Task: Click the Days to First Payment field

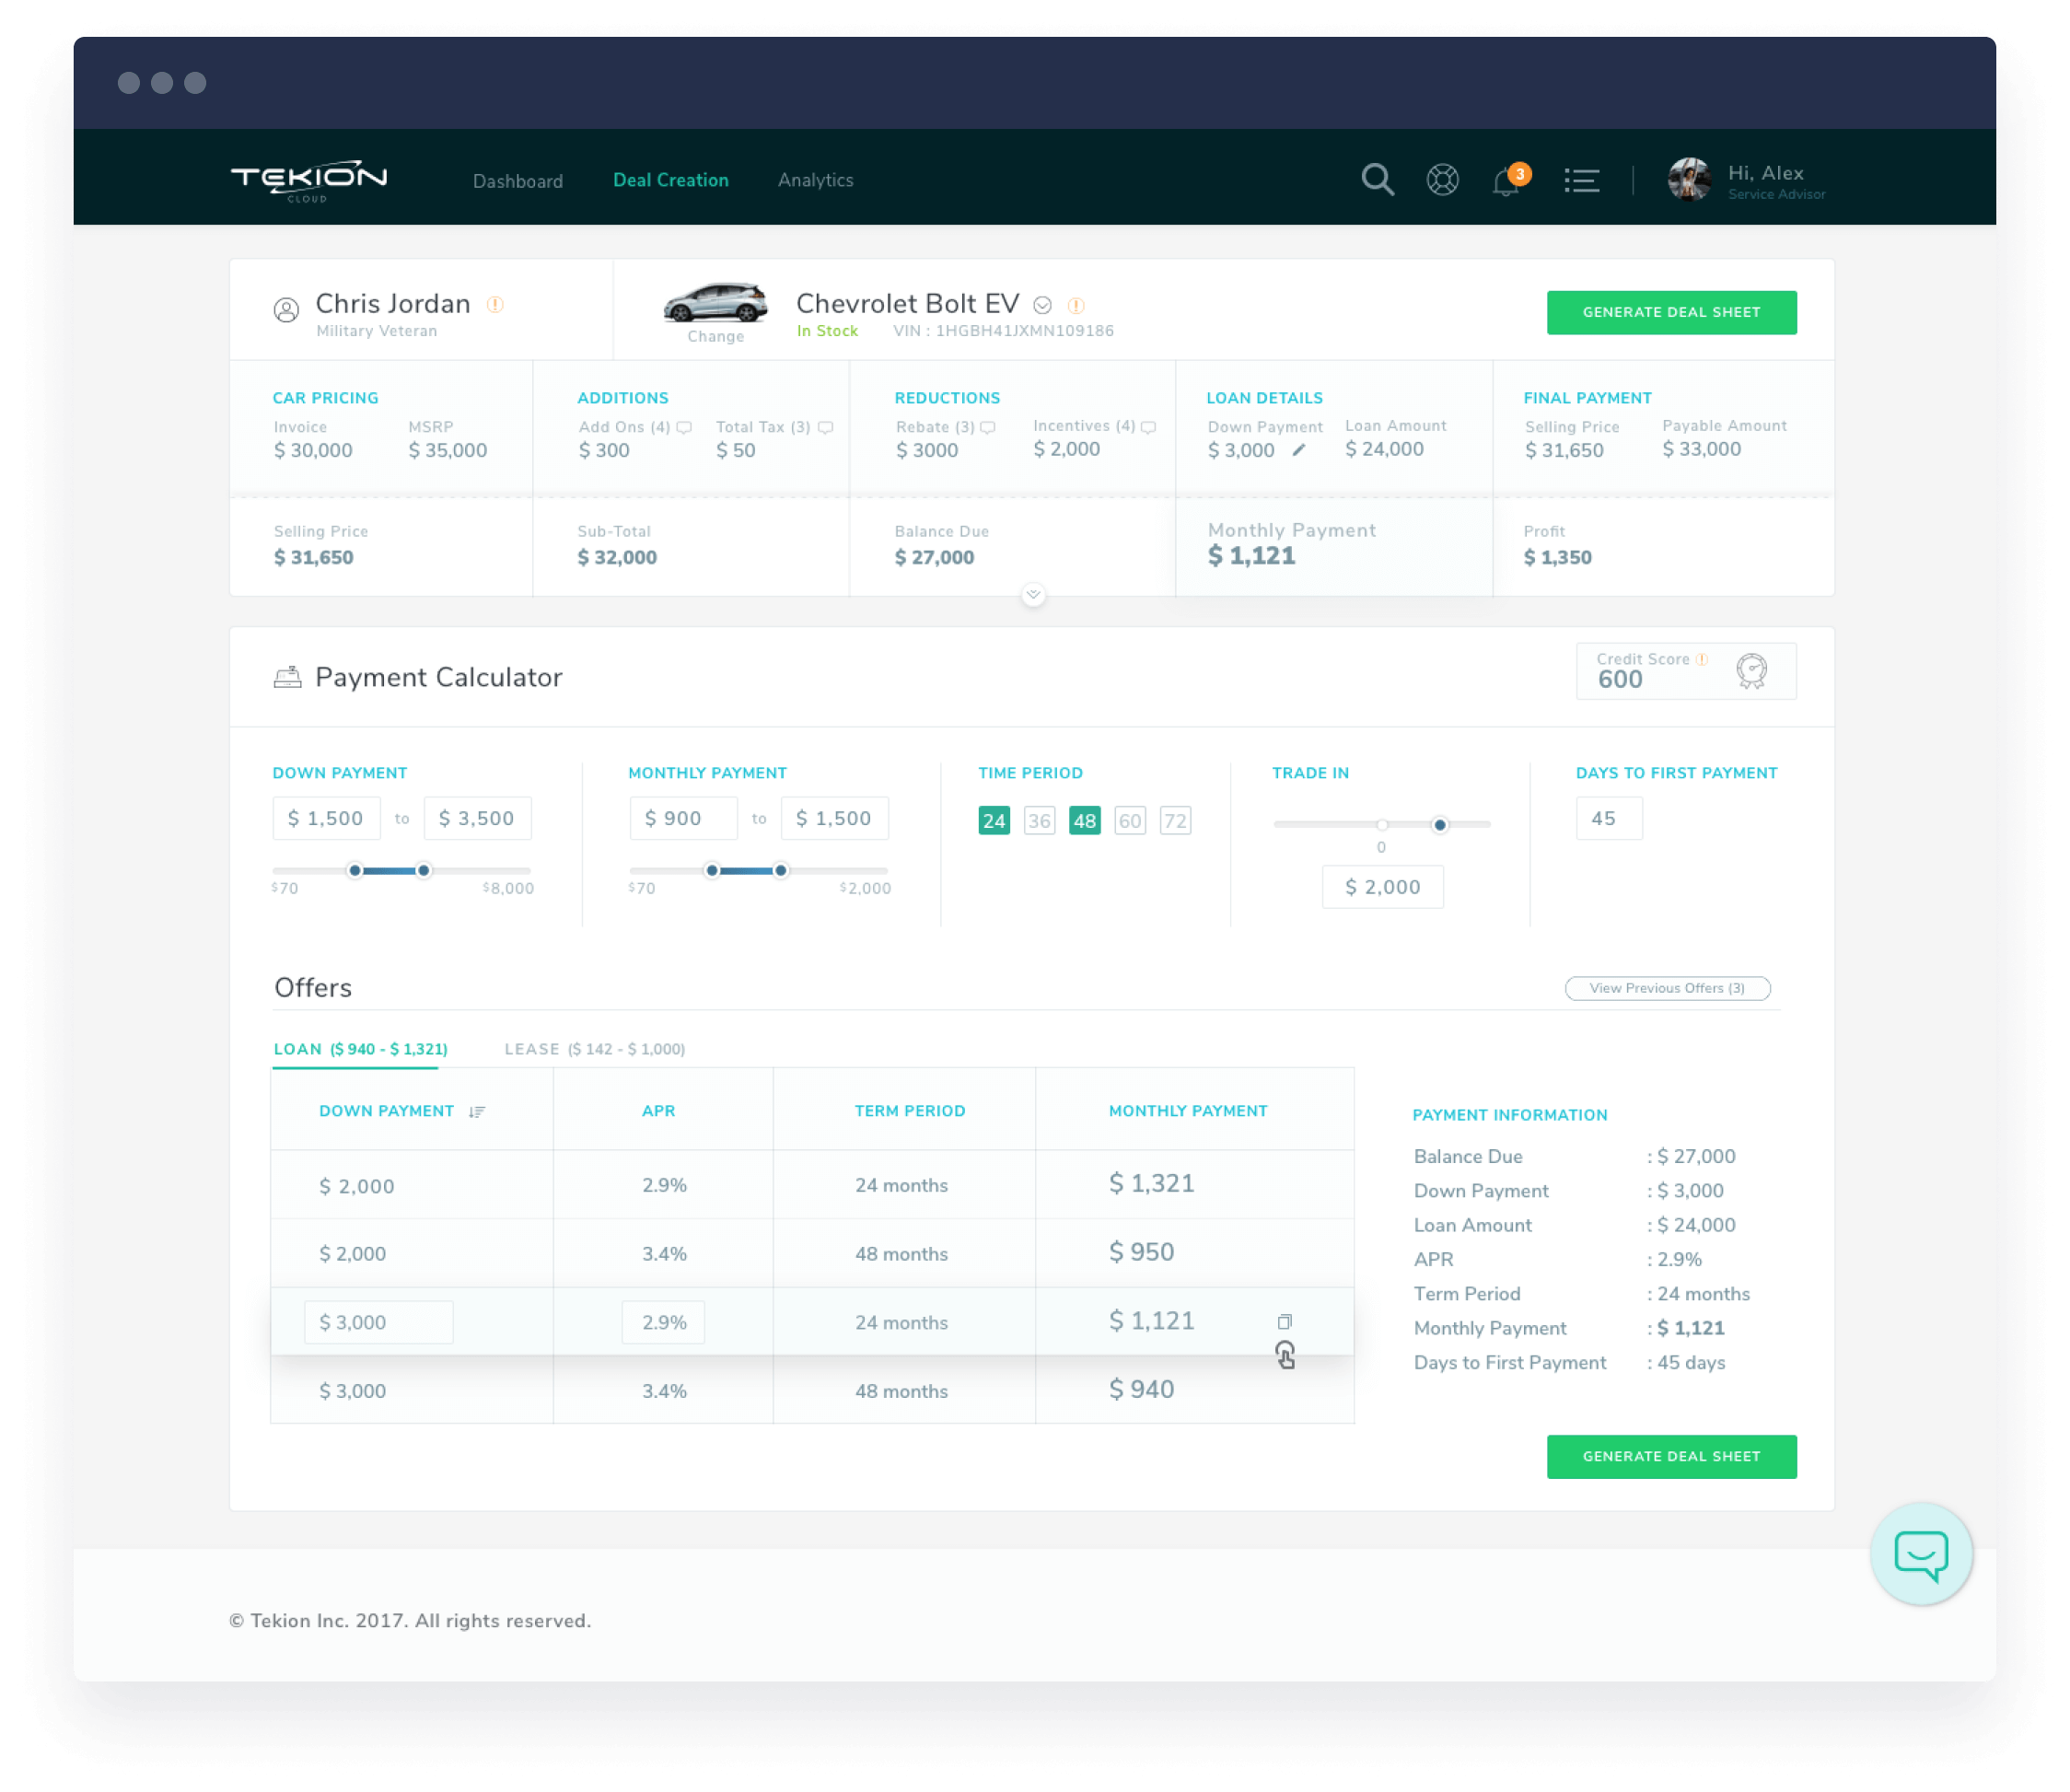Action: pos(1609,818)
